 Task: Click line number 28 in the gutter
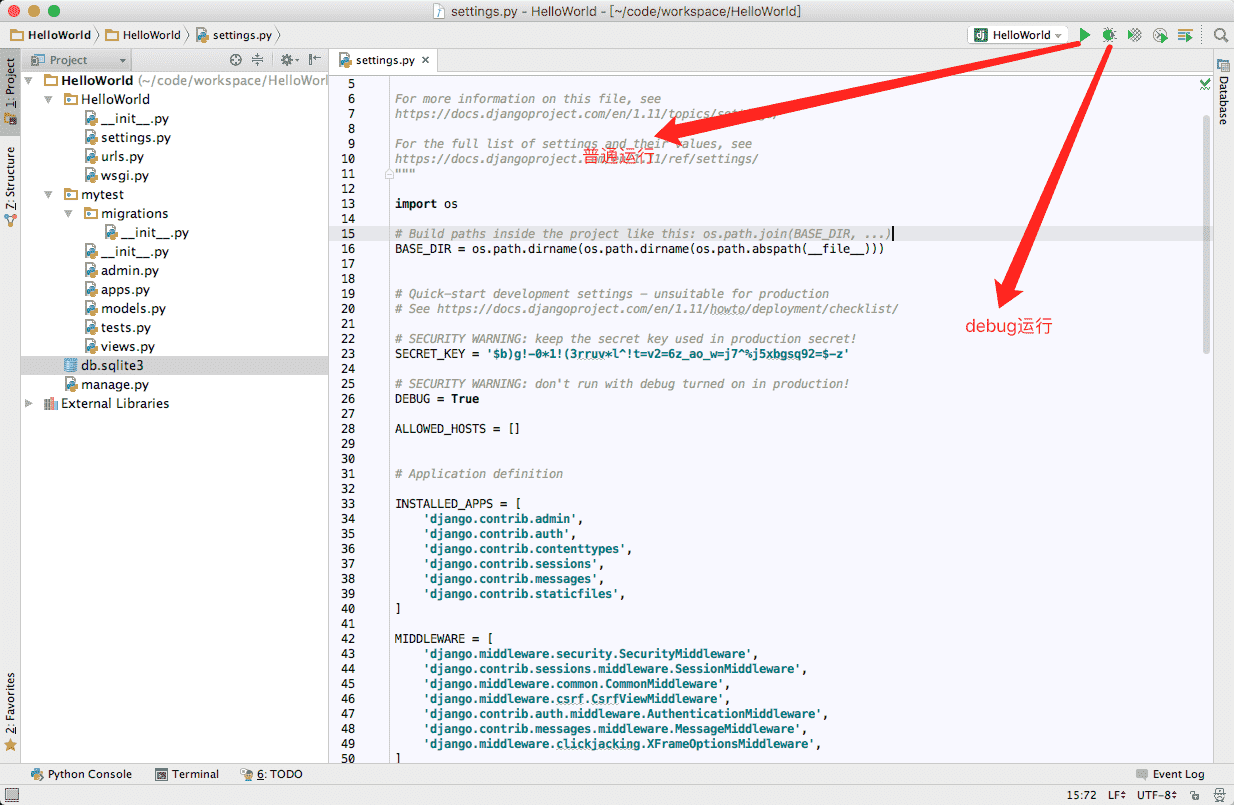tap(347, 428)
